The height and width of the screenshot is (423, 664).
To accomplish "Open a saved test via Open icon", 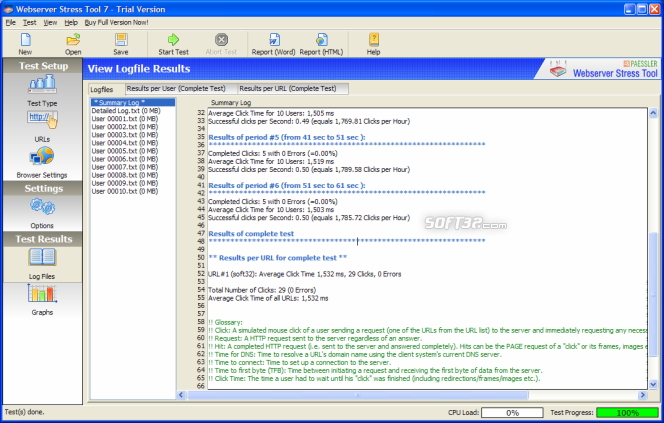I will (x=73, y=44).
